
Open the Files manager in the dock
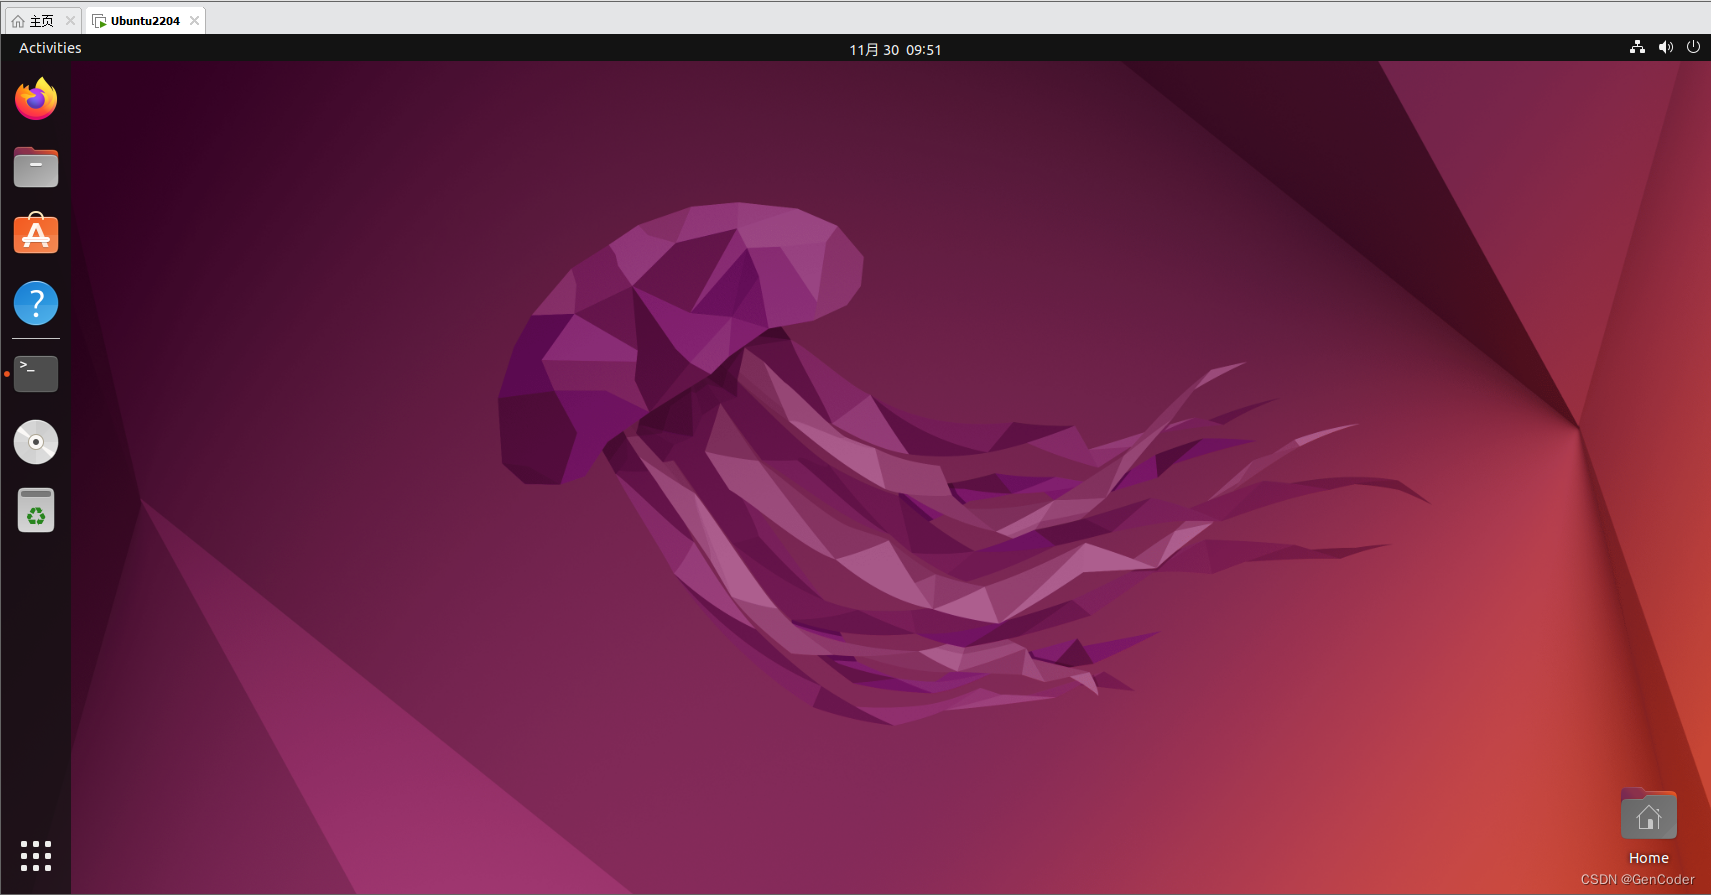pos(36,167)
